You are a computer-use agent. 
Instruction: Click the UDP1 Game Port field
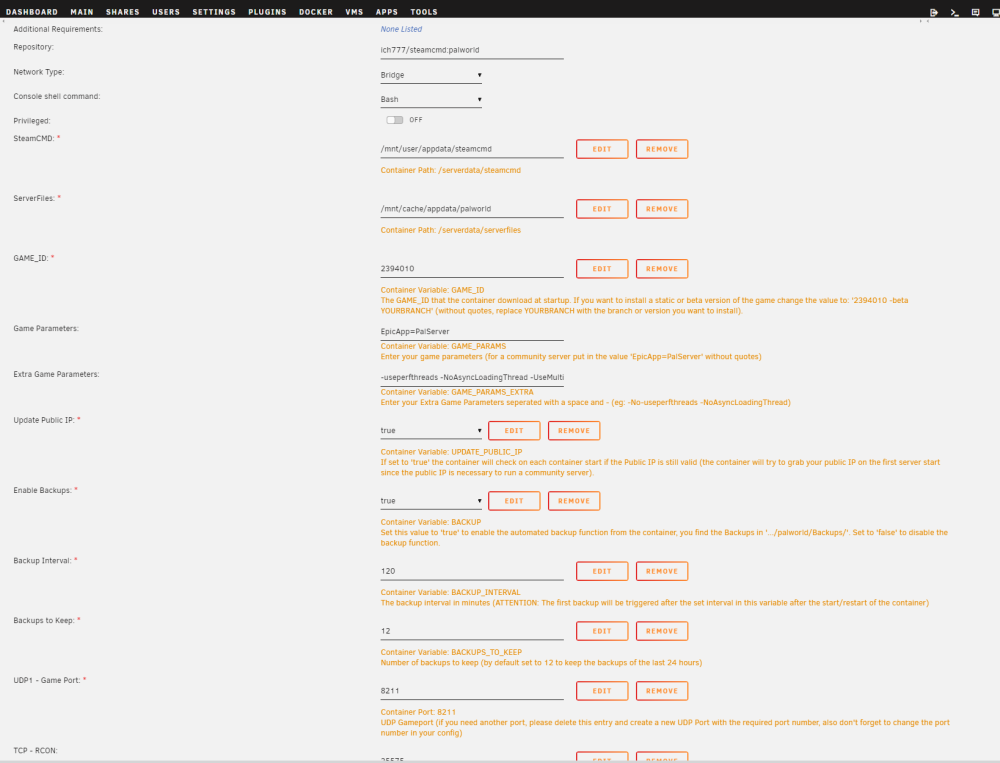(472, 692)
